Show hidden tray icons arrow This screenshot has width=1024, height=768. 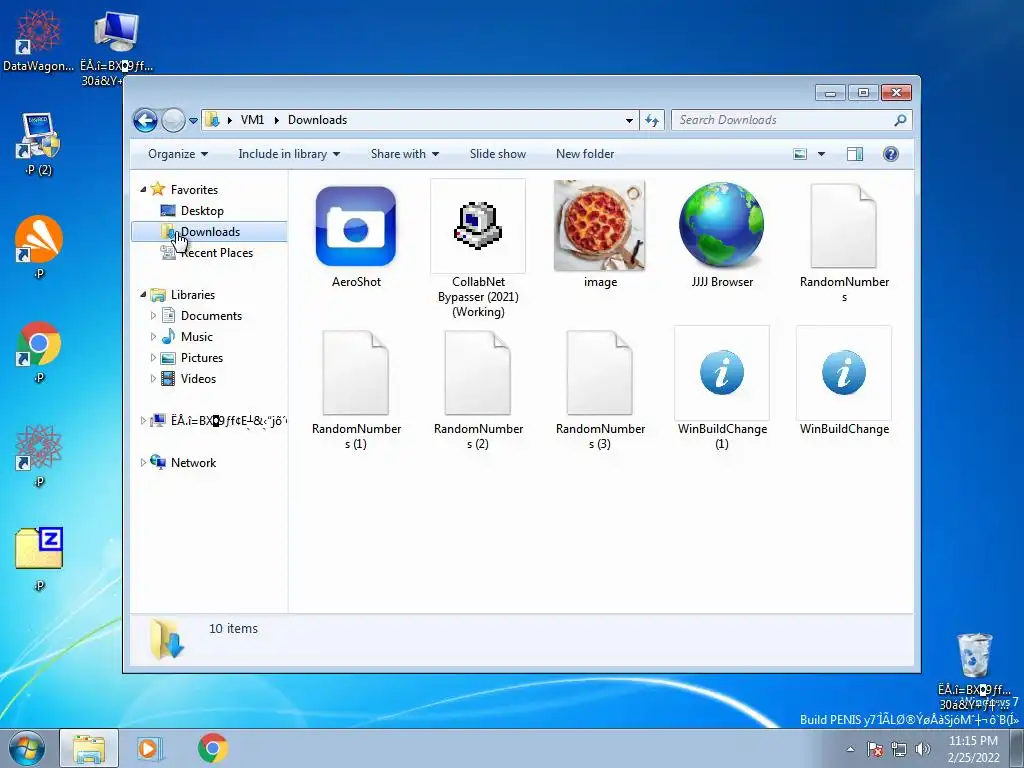click(850, 749)
